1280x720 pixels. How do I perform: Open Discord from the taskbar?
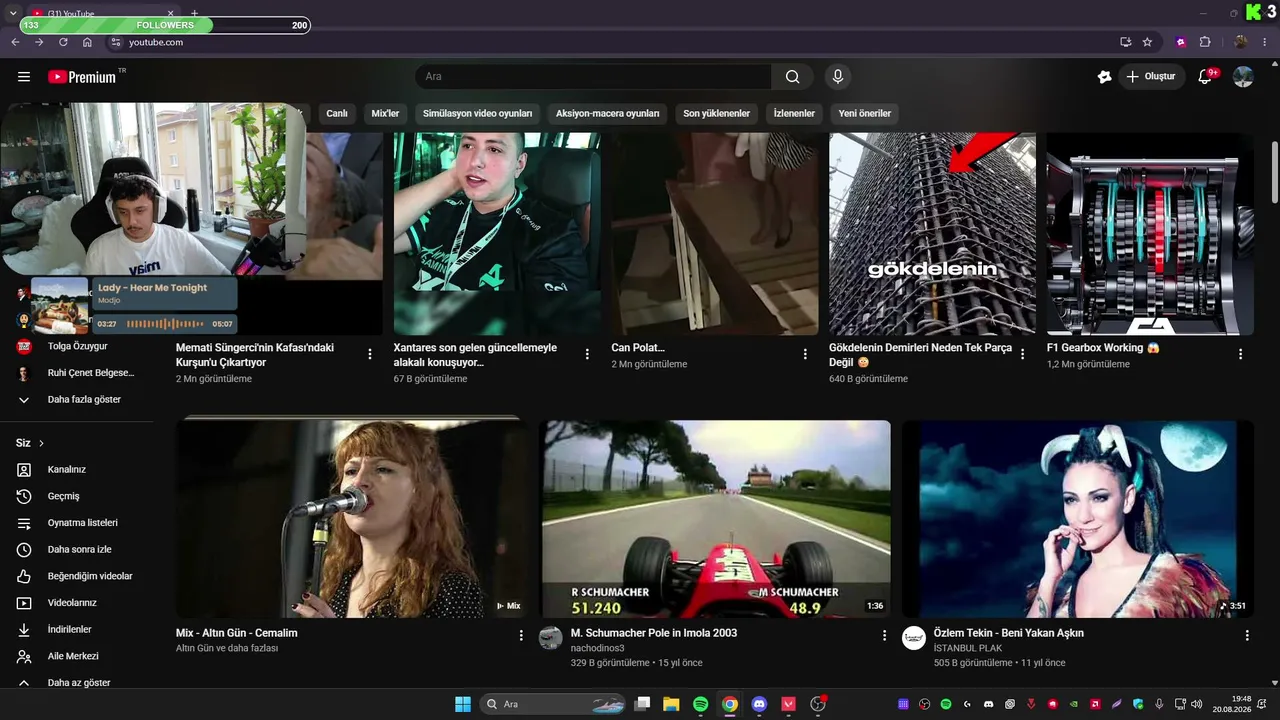pyautogui.click(x=759, y=704)
